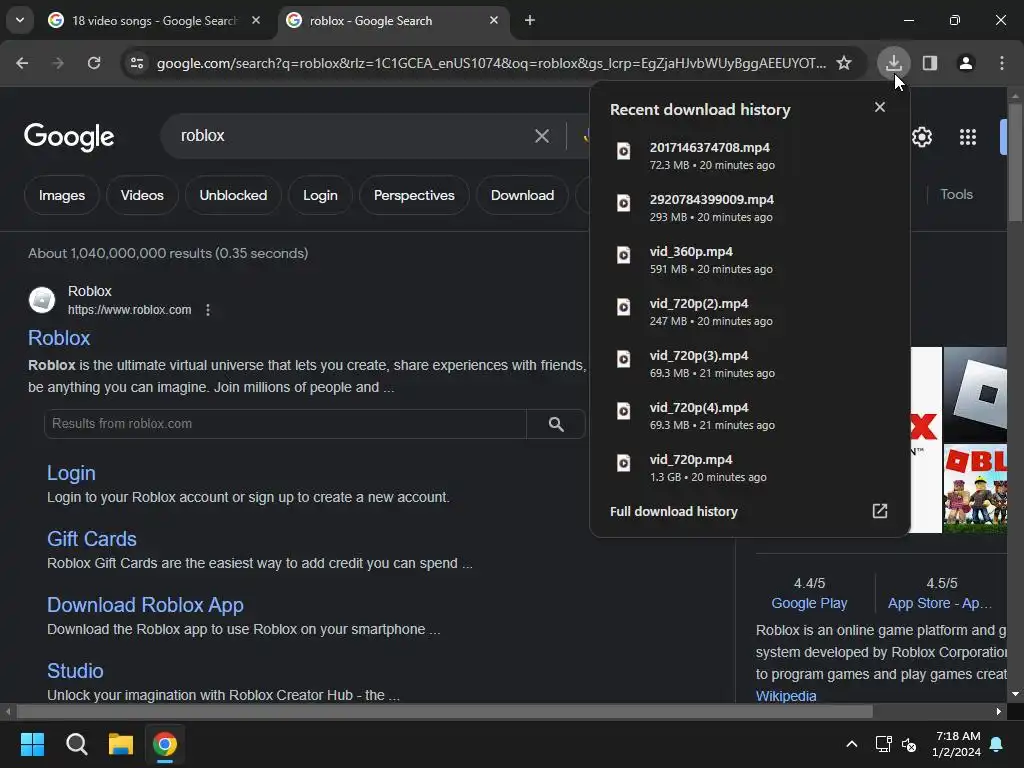Open the App Store rating link
The height and width of the screenshot is (768, 1024).
click(940, 603)
